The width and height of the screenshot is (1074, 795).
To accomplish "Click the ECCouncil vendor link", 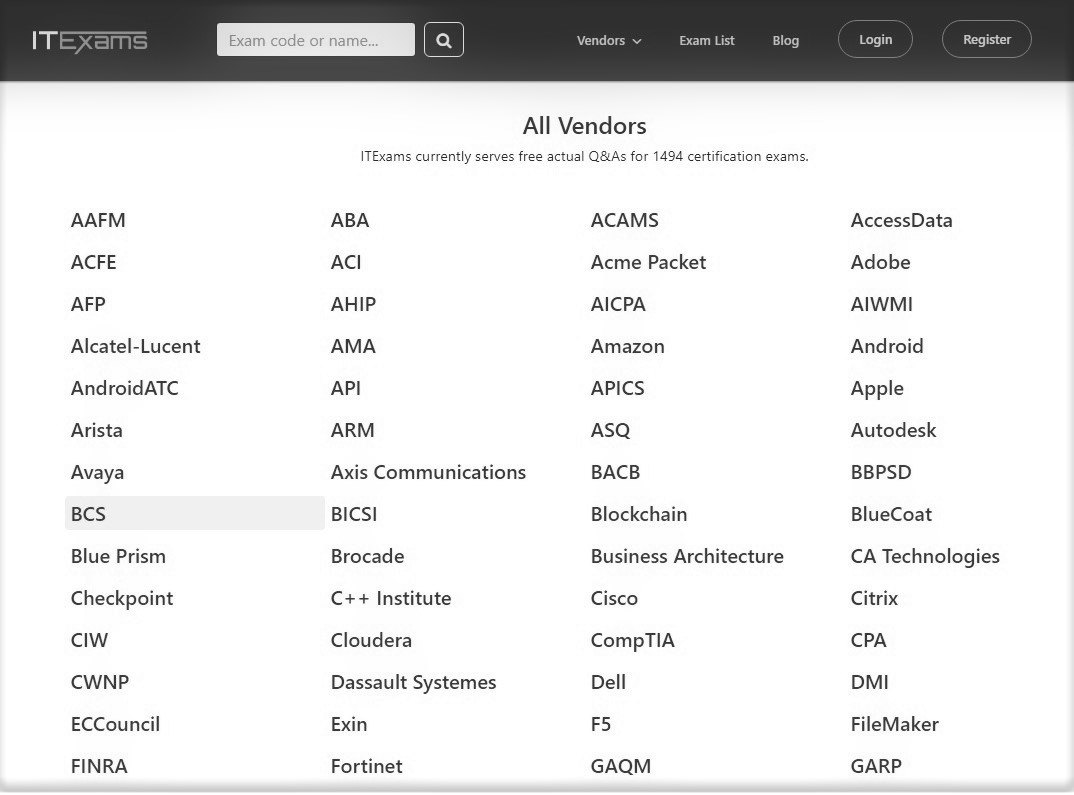I will click(x=115, y=724).
